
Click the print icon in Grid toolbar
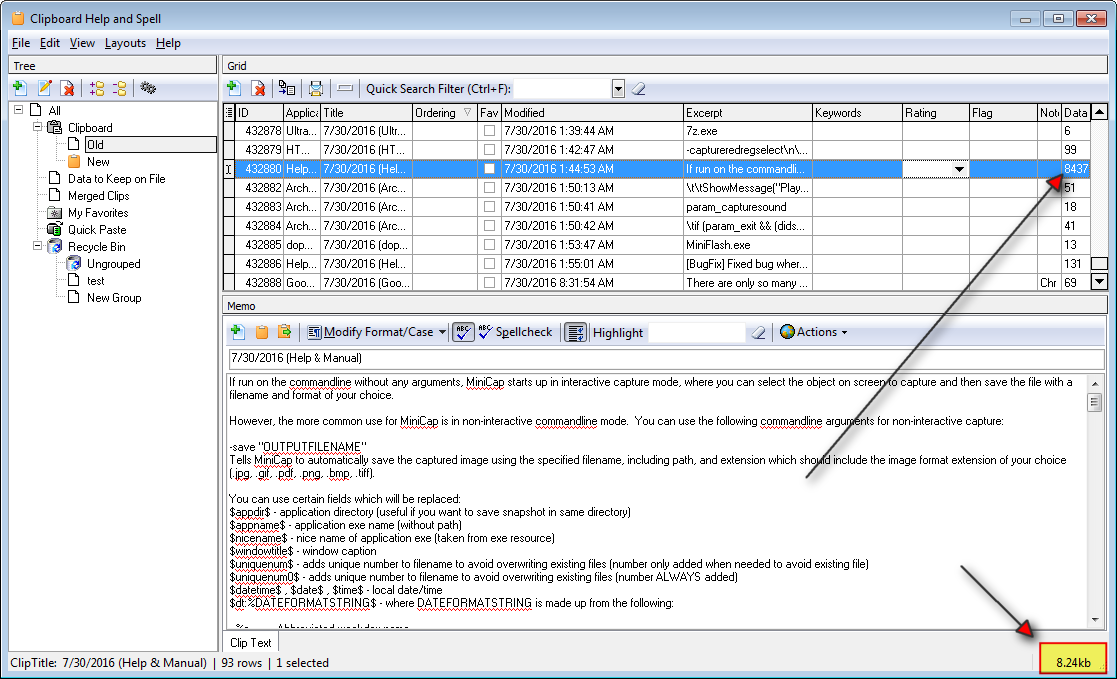[316, 88]
